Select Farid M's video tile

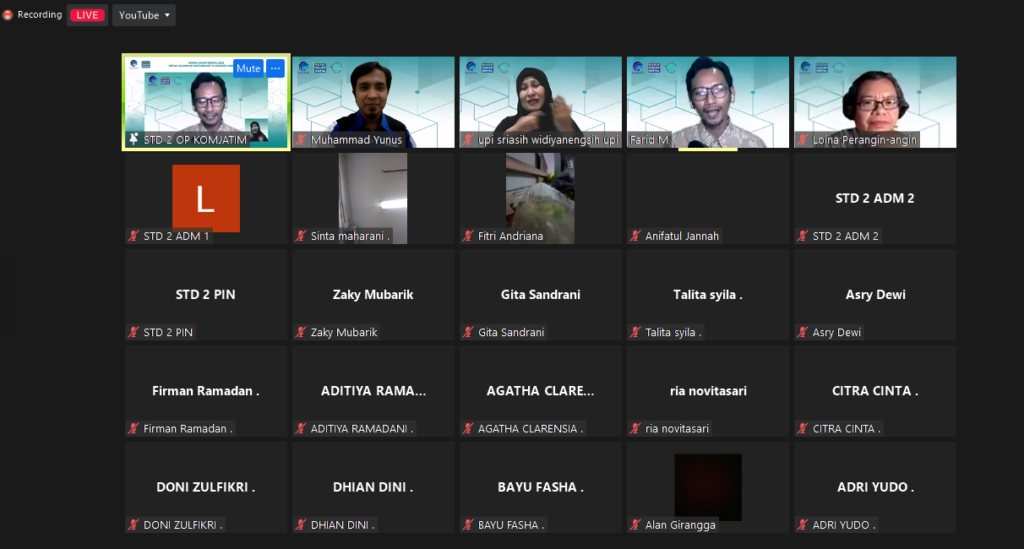pyautogui.click(x=708, y=100)
